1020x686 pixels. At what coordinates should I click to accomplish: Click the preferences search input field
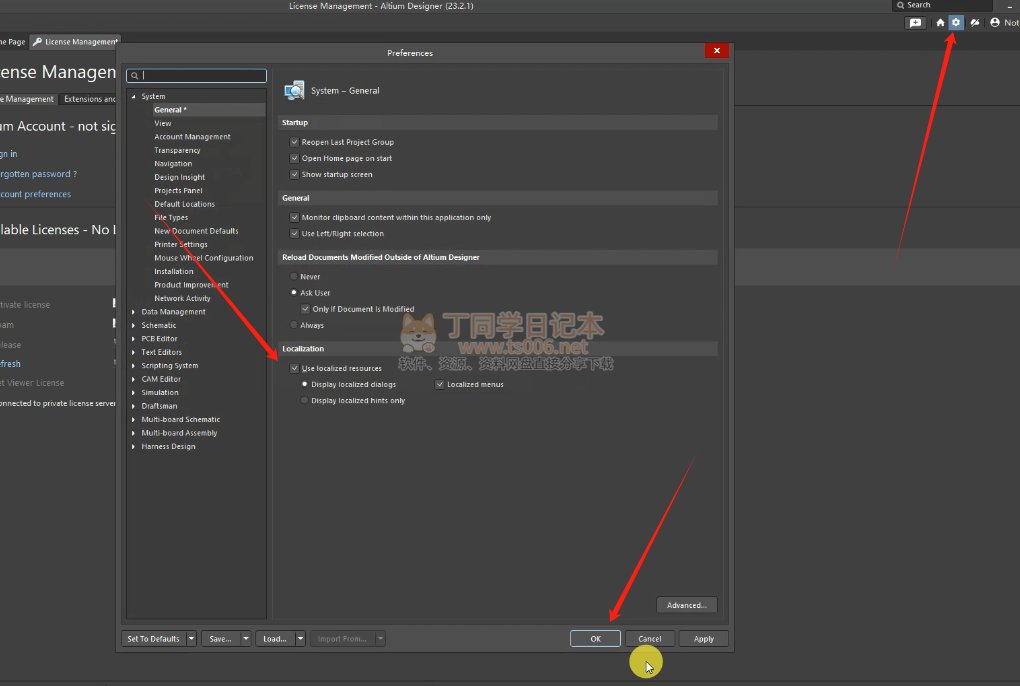[x=200, y=75]
